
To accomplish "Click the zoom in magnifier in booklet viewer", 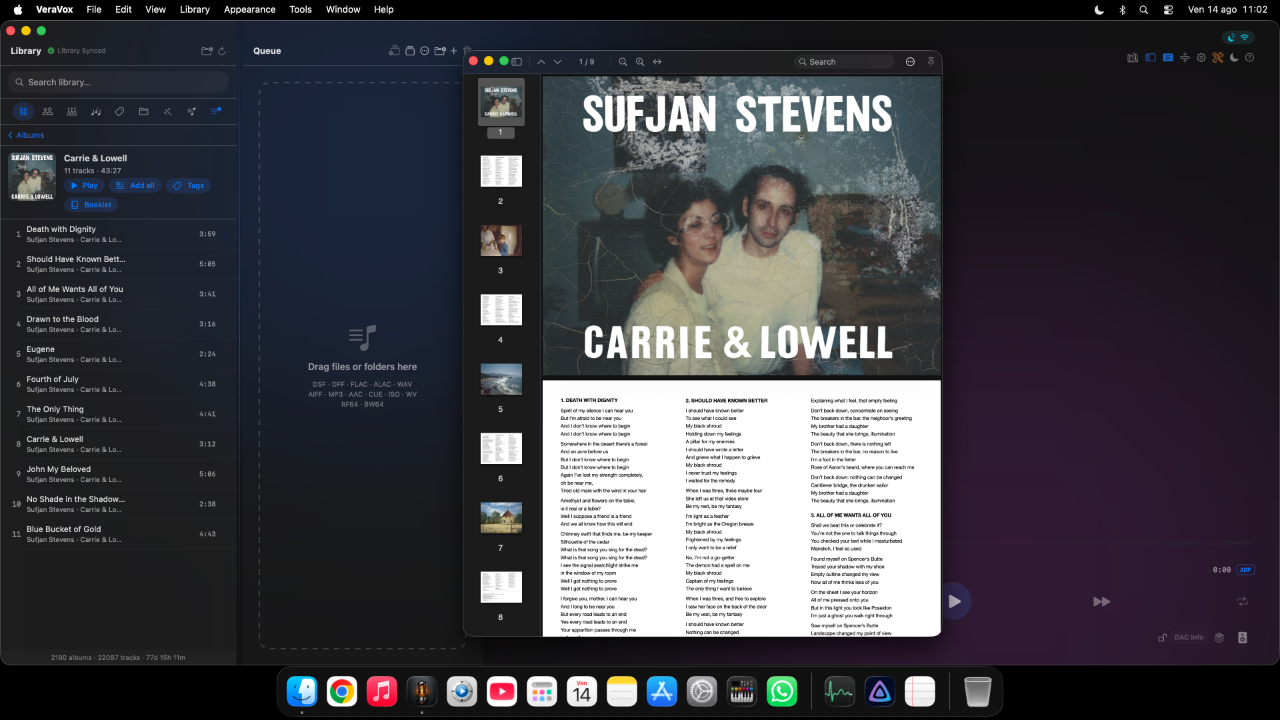I will 640,62.
